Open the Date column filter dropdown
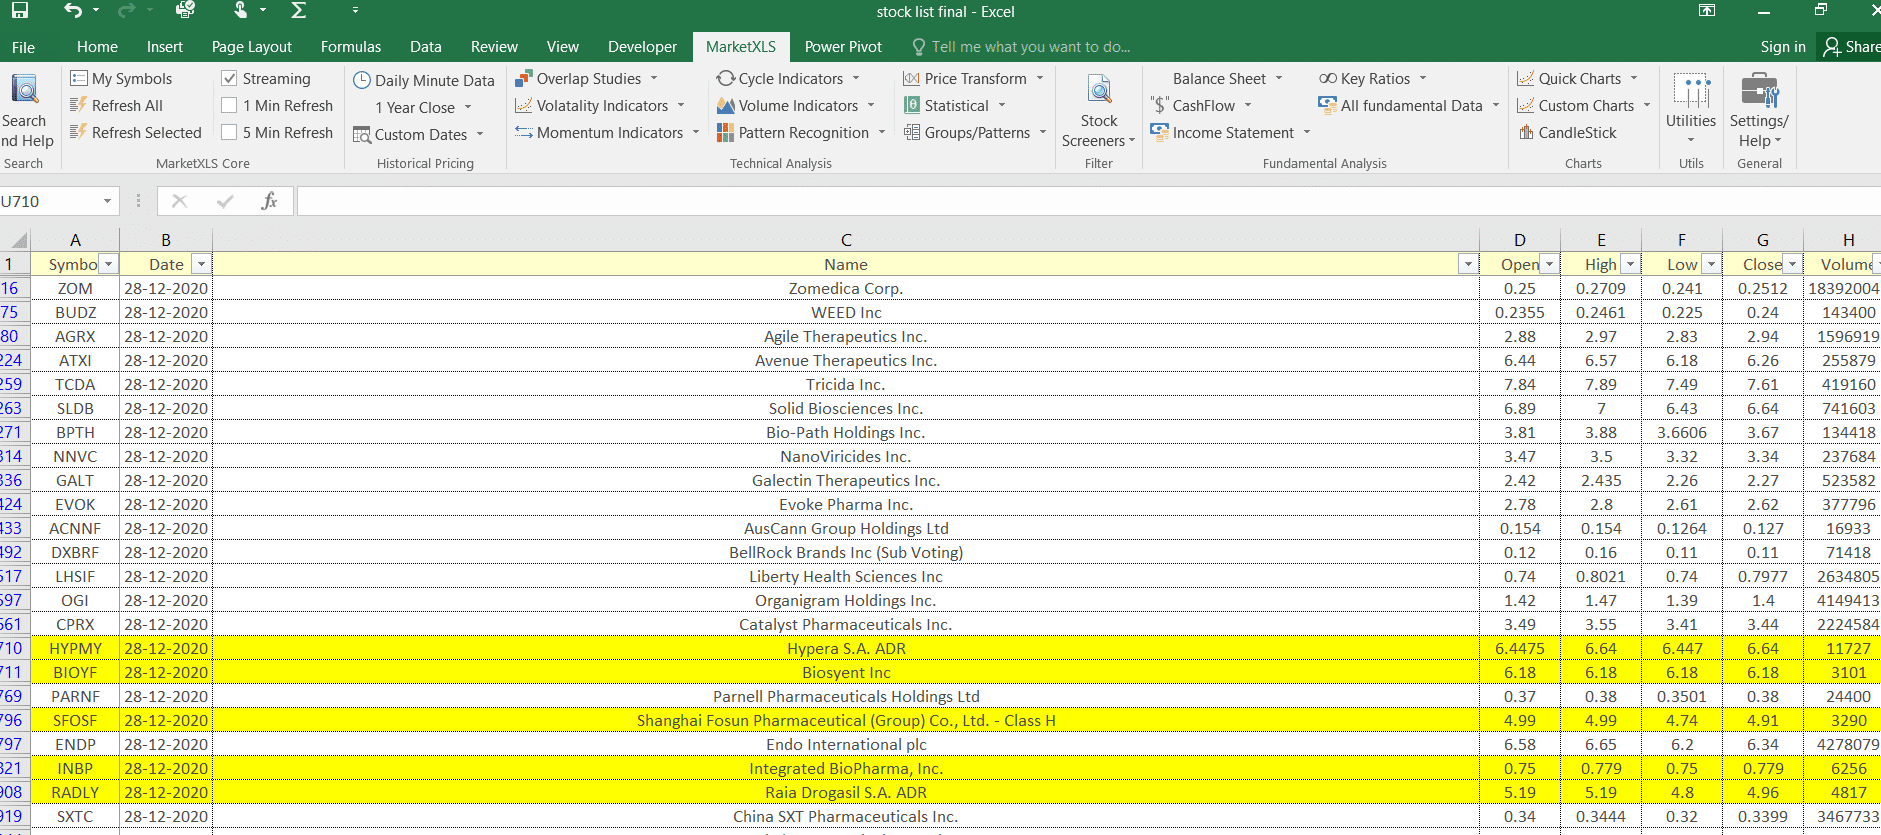 tap(201, 264)
